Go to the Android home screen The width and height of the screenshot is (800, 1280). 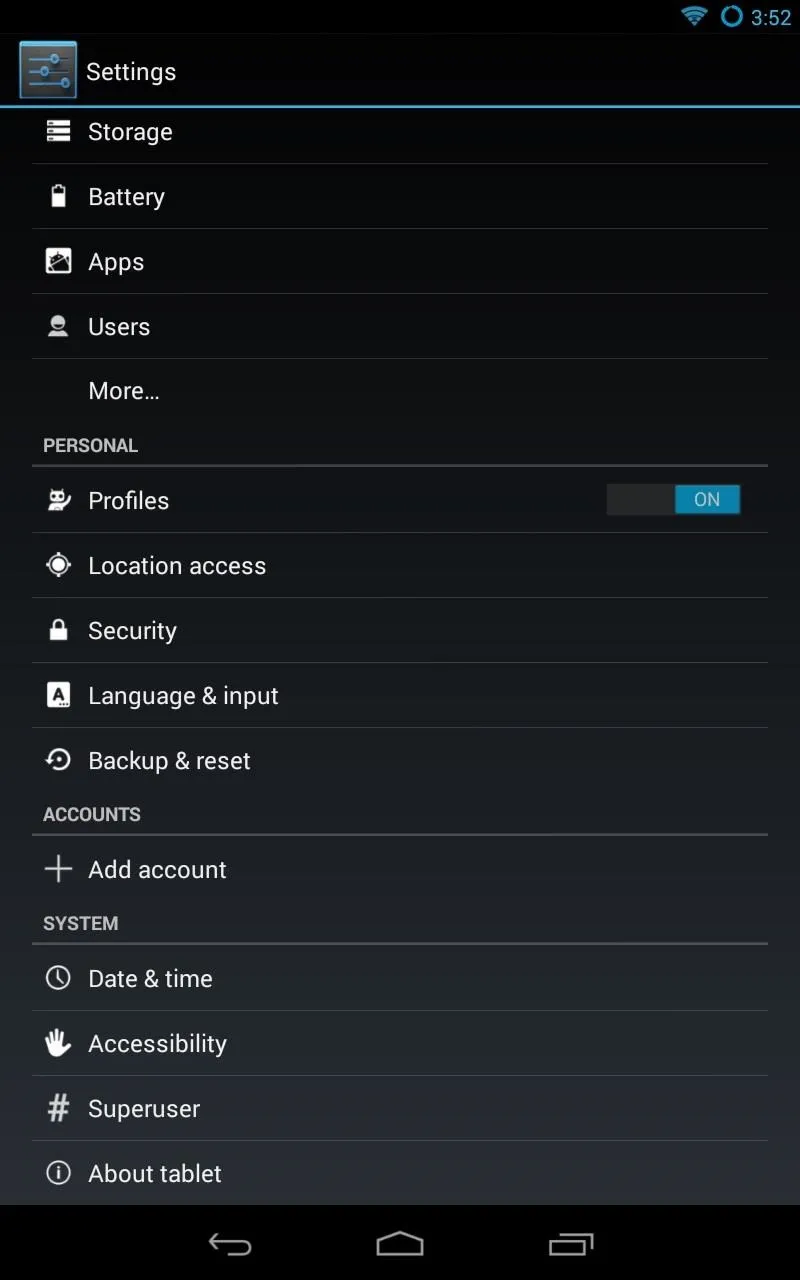(x=400, y=1243)
